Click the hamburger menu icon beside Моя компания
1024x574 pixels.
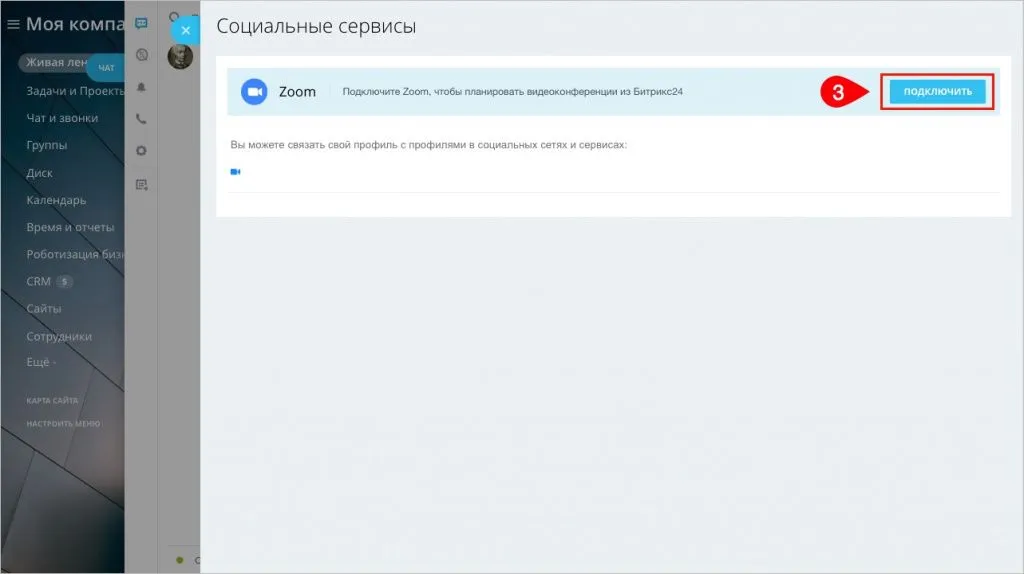coord(14,24)
